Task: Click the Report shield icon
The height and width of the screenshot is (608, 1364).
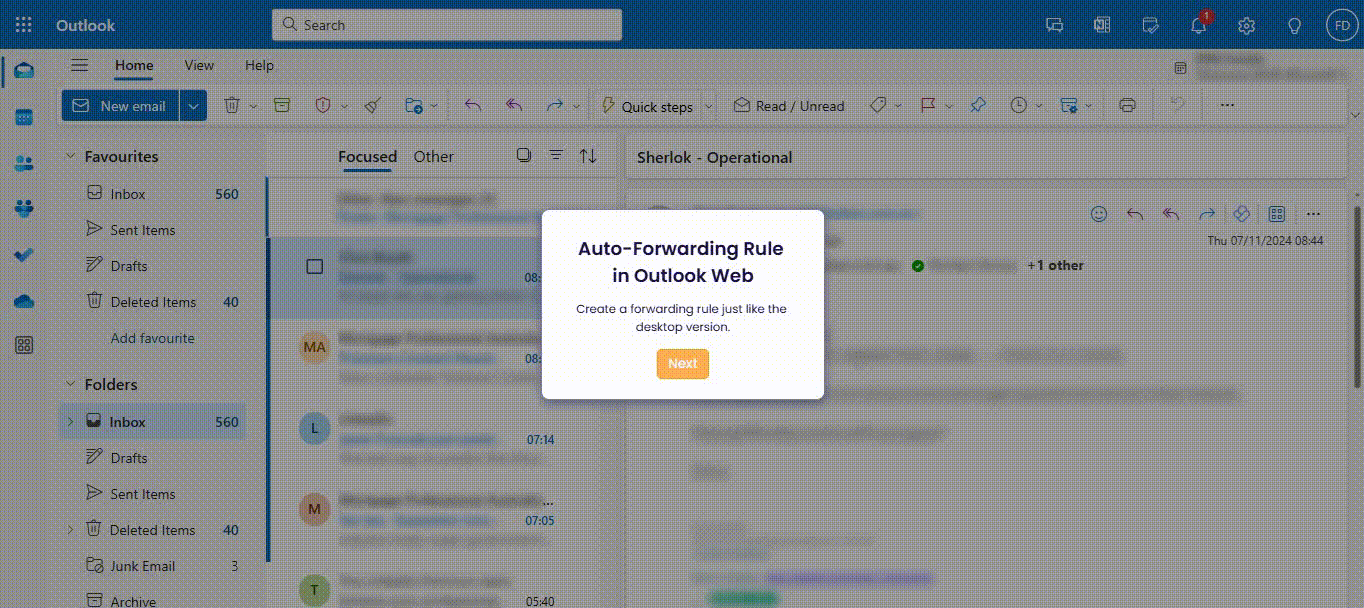Action: coord(322,105)
